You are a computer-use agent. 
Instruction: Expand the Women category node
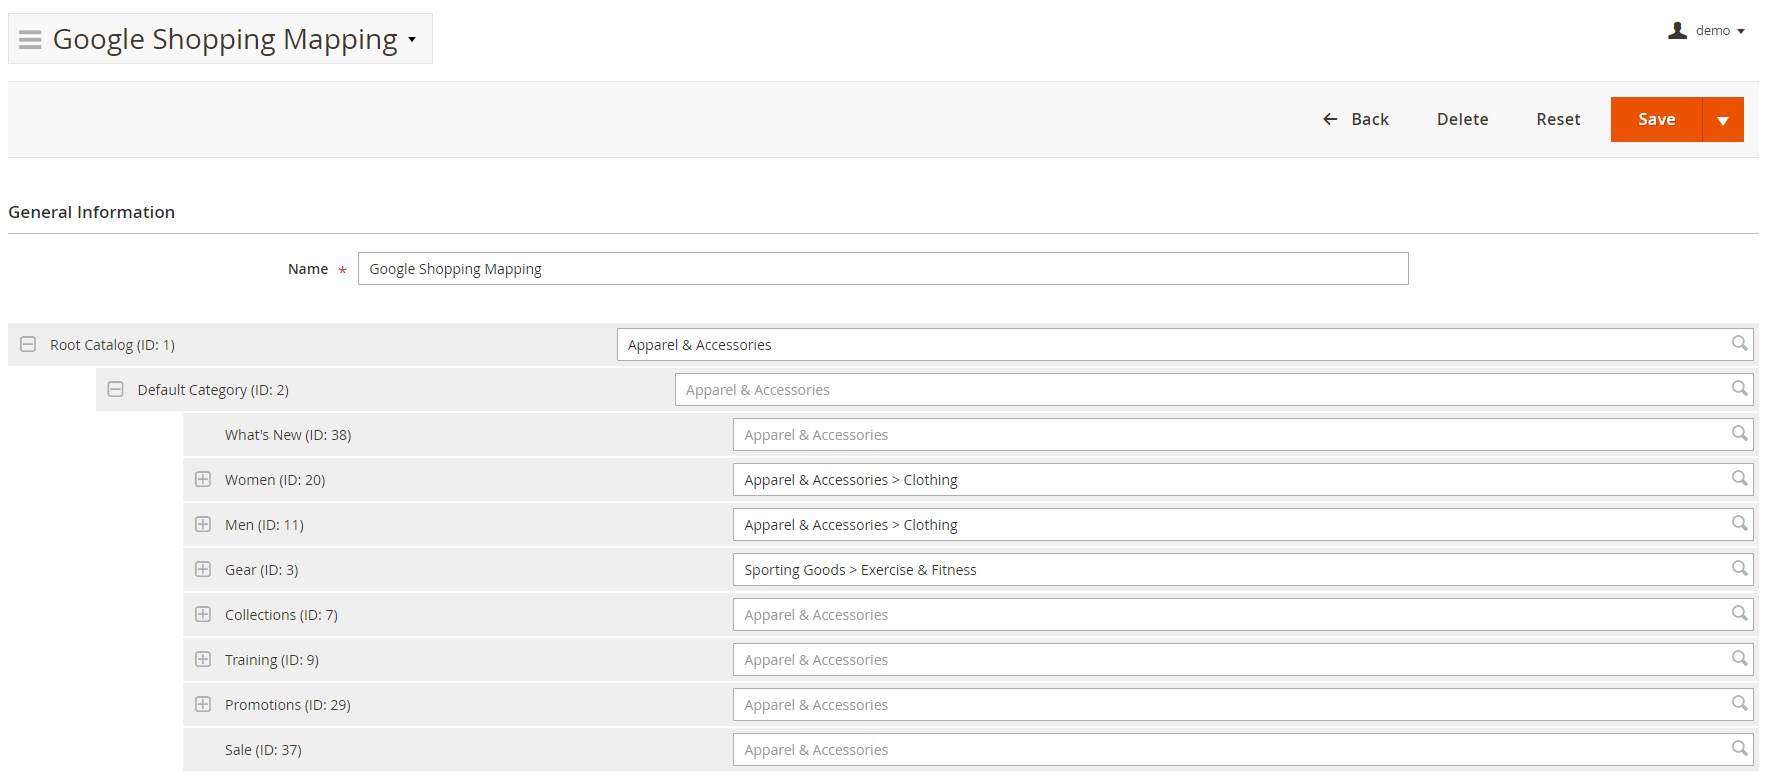point(203,479)
